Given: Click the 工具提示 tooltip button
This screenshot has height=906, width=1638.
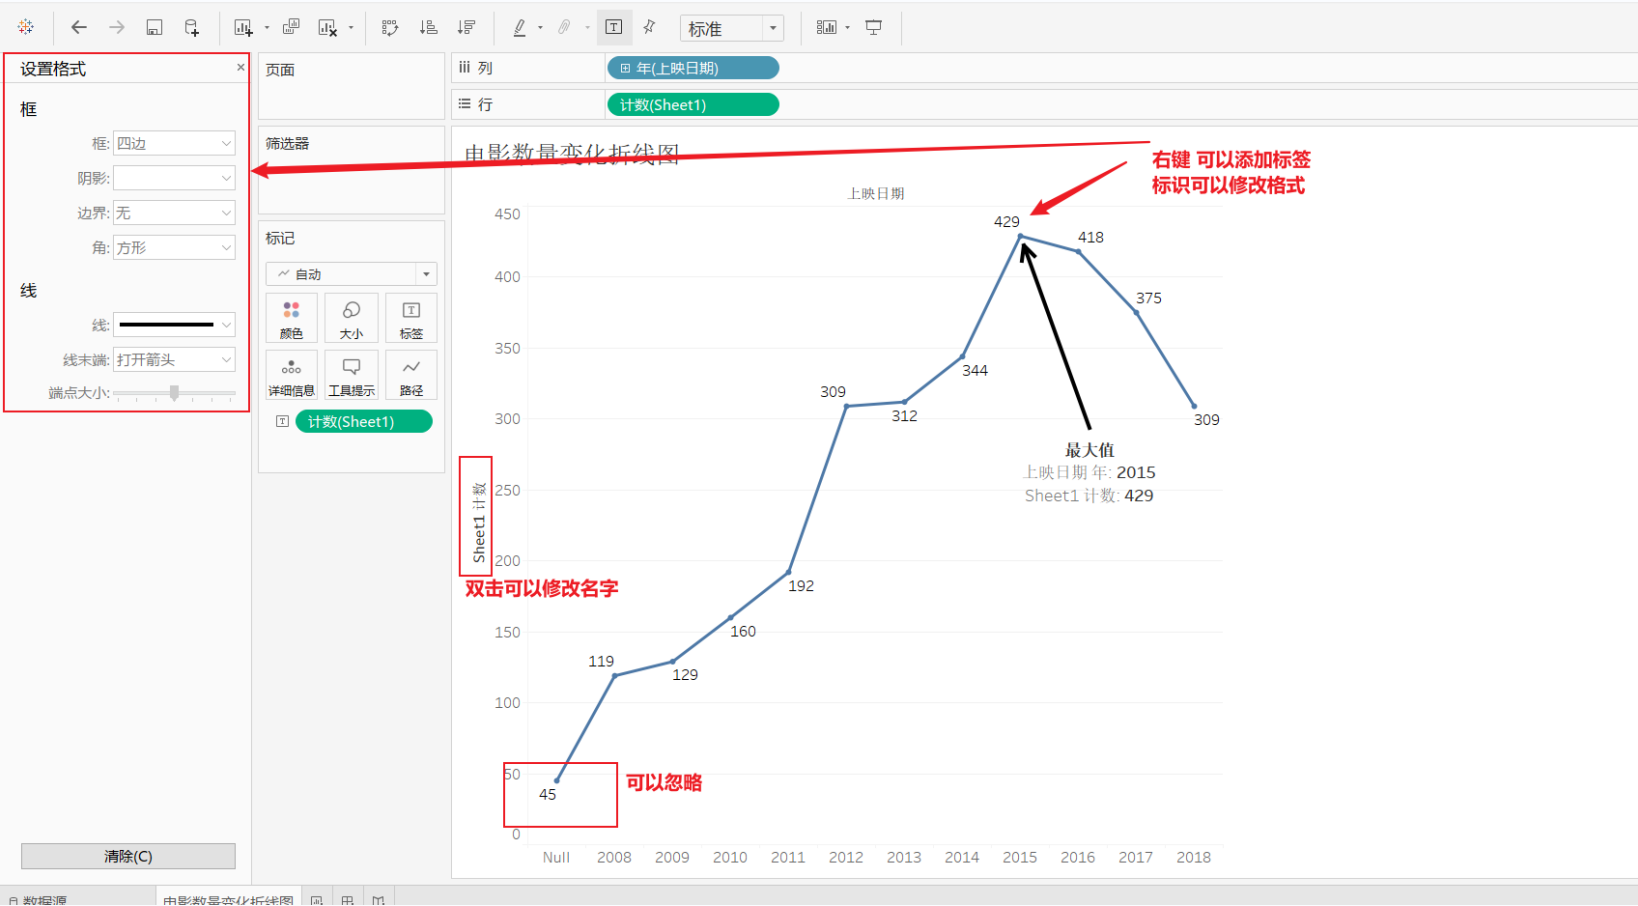Looking at the screenshot, I should [351, 375].
